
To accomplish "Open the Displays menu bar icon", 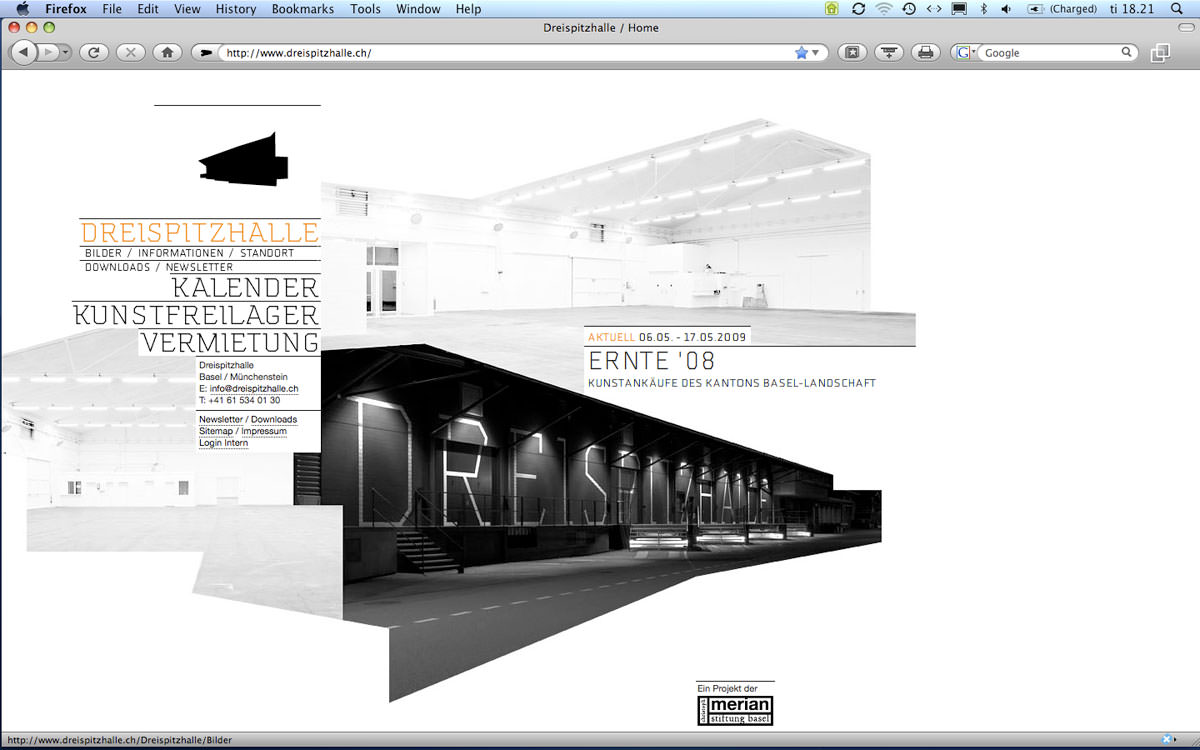I will [x=959, y=9].
